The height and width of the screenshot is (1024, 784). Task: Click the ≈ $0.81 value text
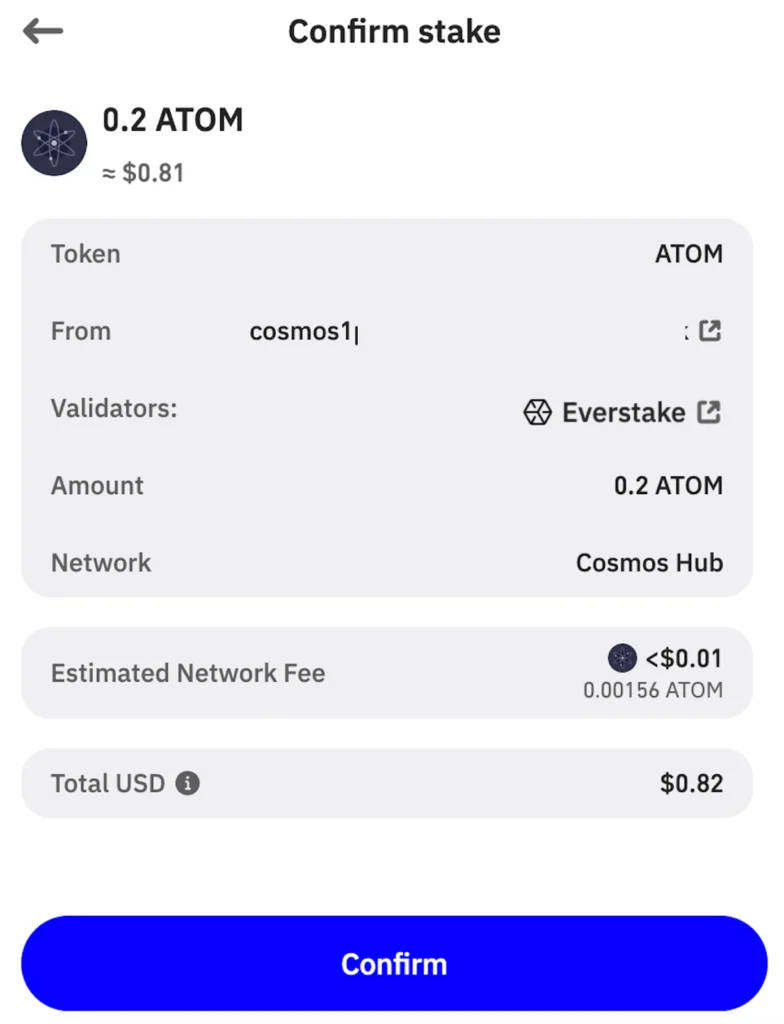pos(143,173)
